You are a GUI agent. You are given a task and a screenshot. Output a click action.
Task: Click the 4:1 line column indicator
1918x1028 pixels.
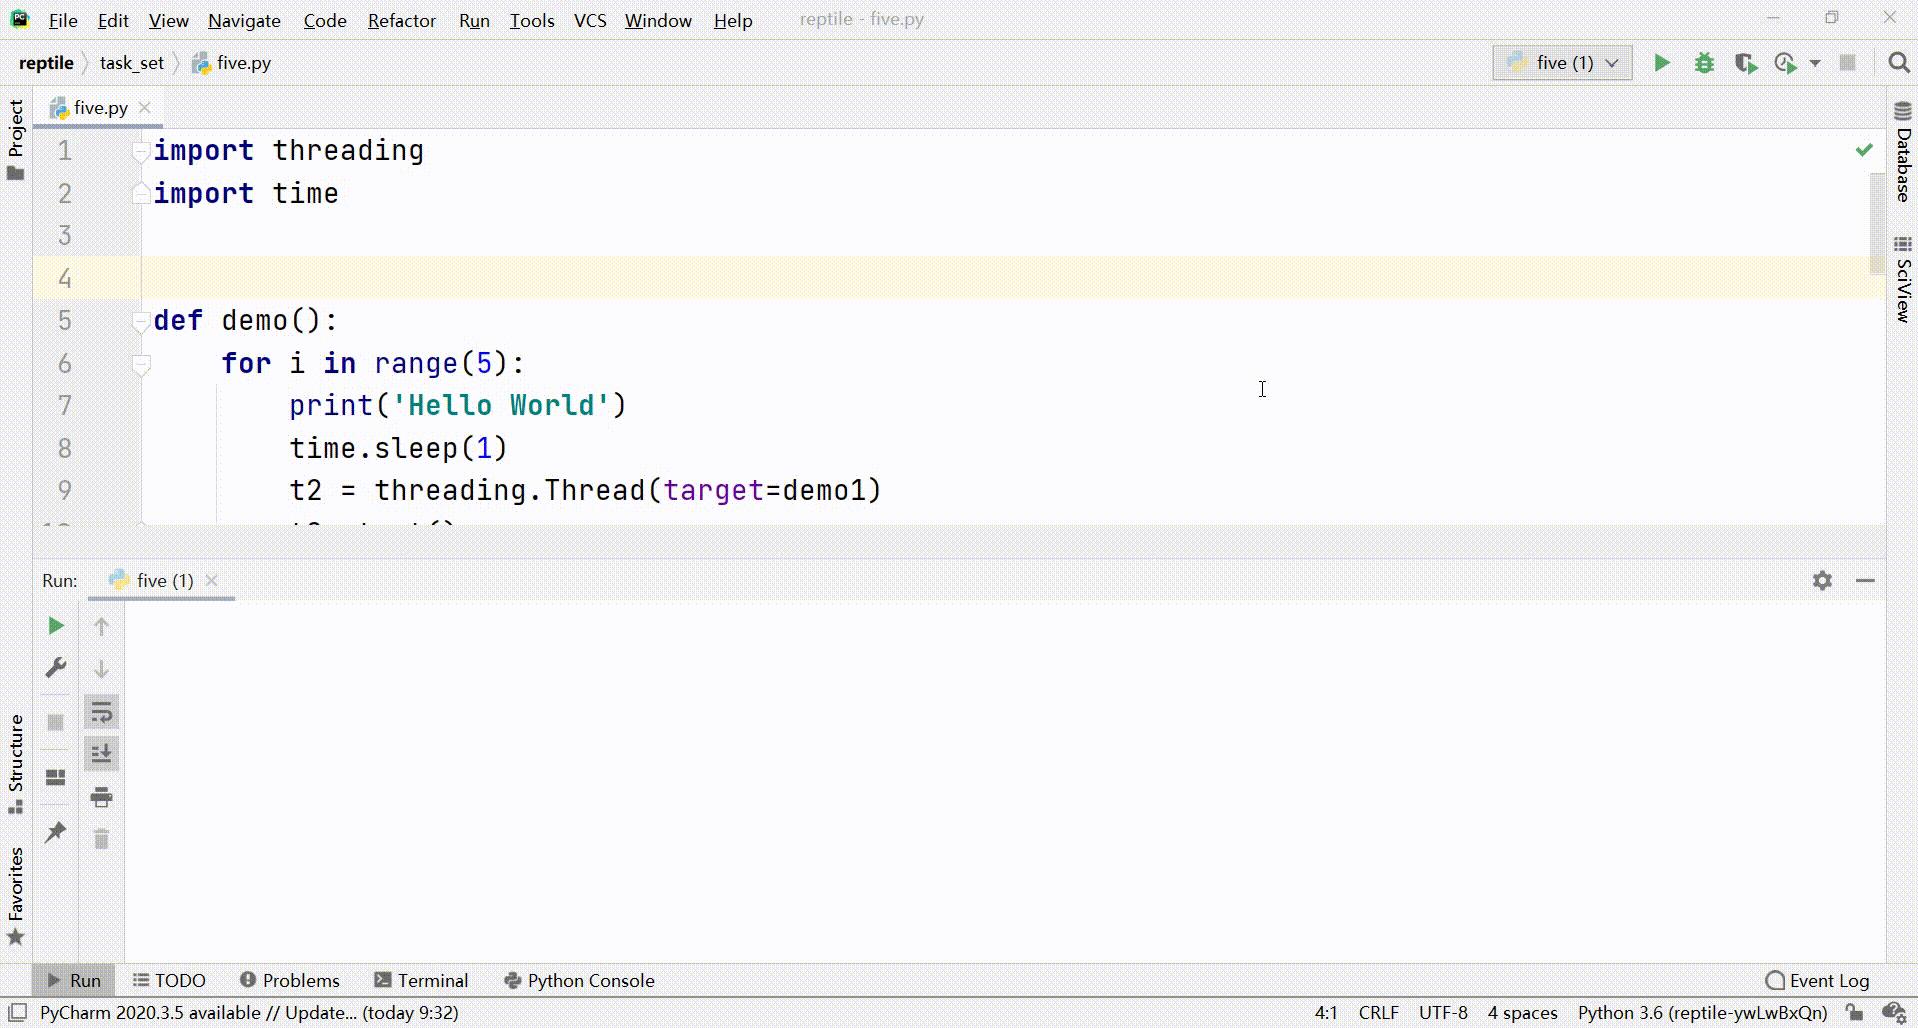click(x=1326, y=1012)
